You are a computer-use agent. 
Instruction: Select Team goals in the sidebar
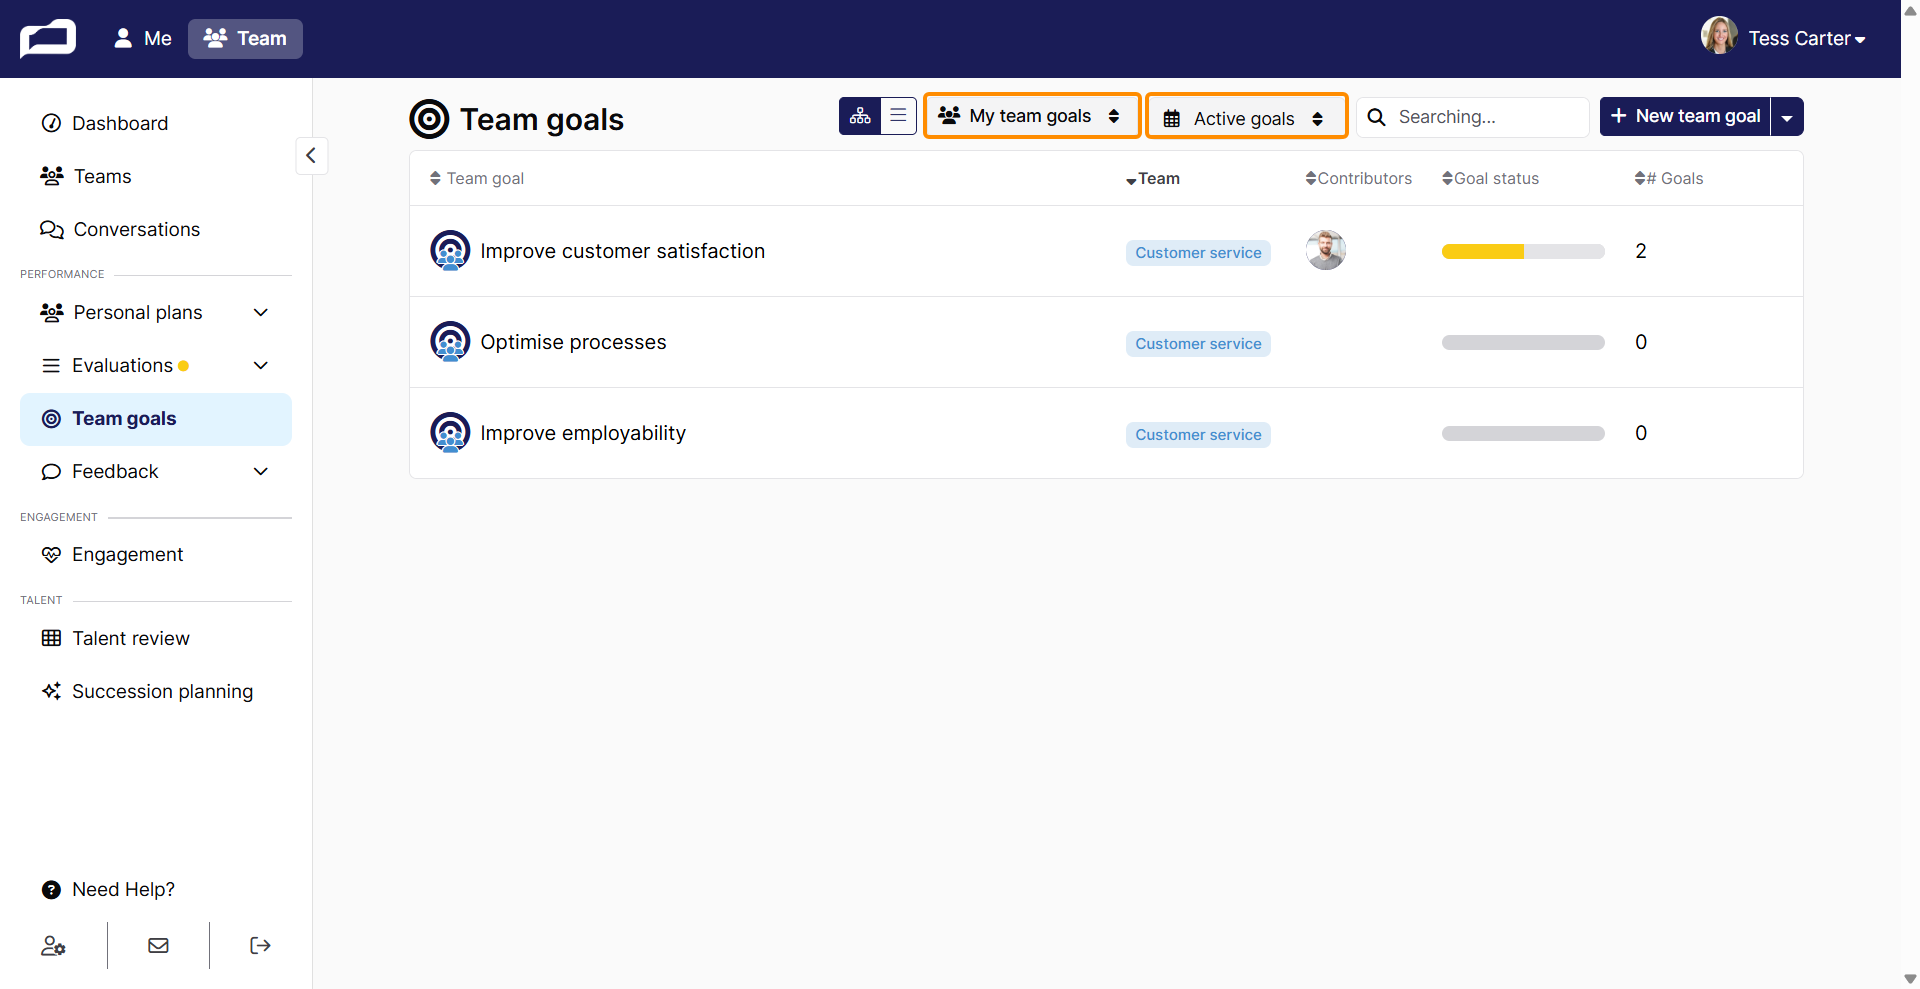tap(156, 418)
